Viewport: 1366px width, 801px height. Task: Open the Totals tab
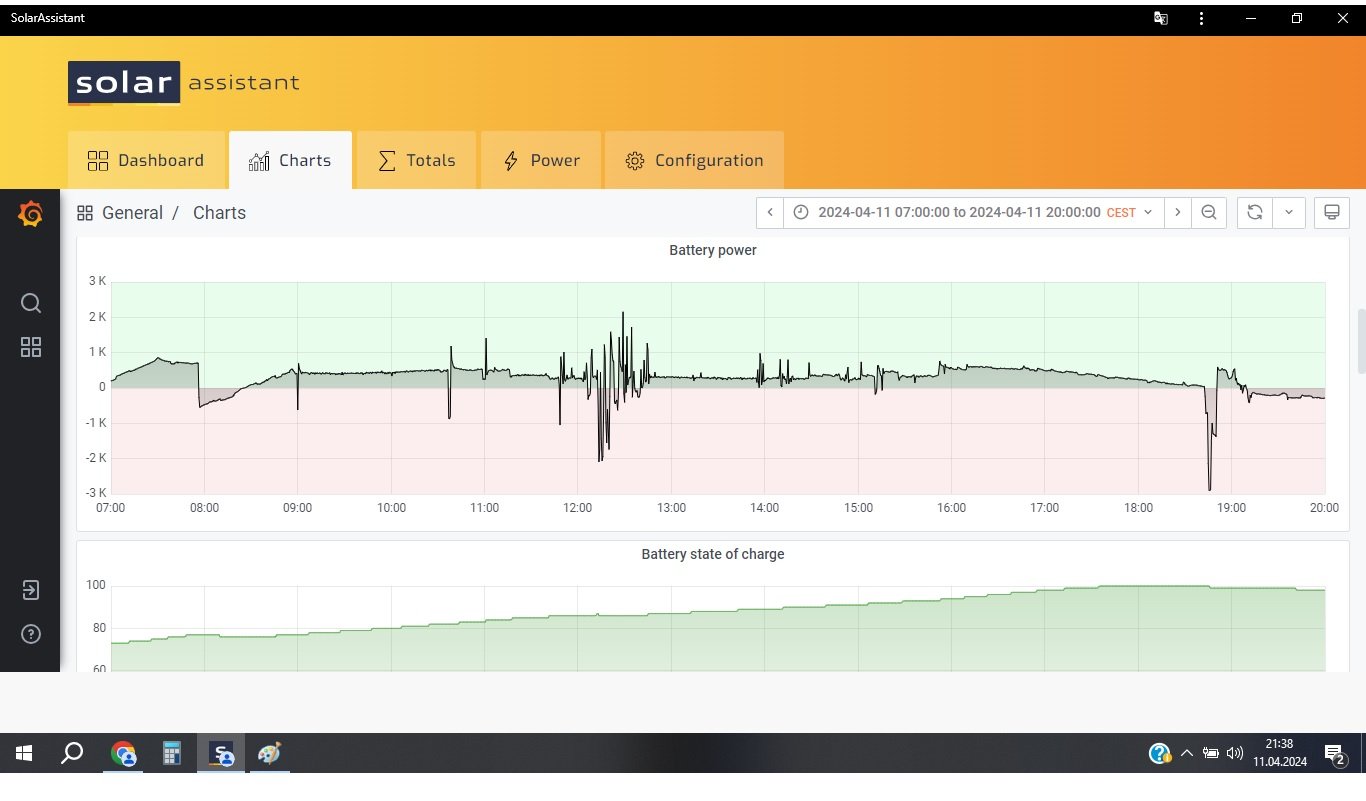[416, 160]
